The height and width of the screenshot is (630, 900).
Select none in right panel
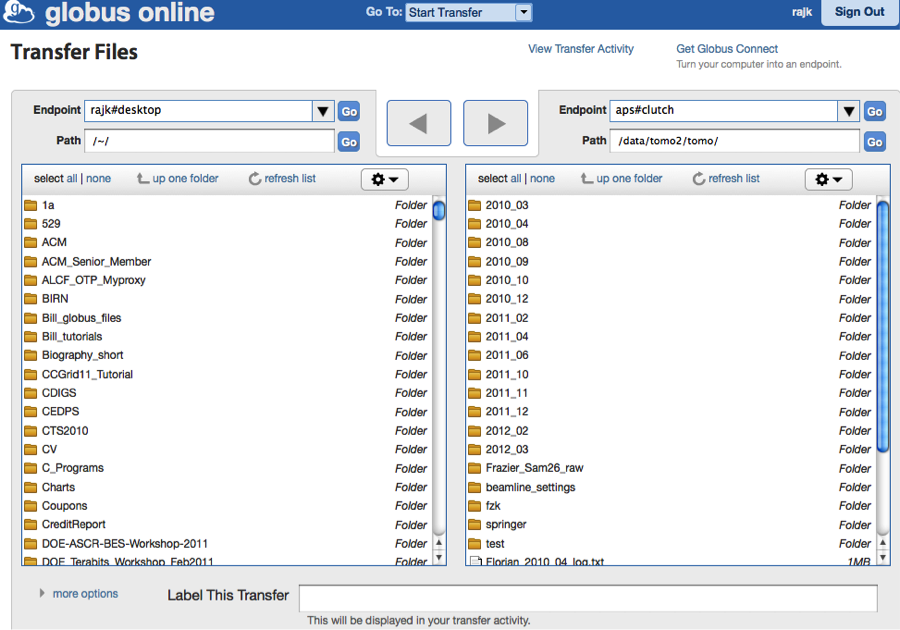point(542,178)
